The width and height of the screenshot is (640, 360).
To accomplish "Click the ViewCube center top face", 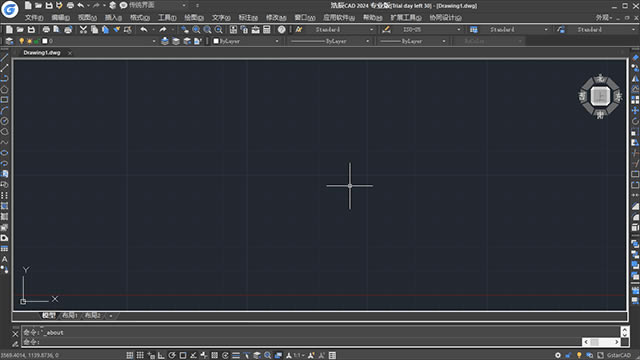I will tap(600, 96).
